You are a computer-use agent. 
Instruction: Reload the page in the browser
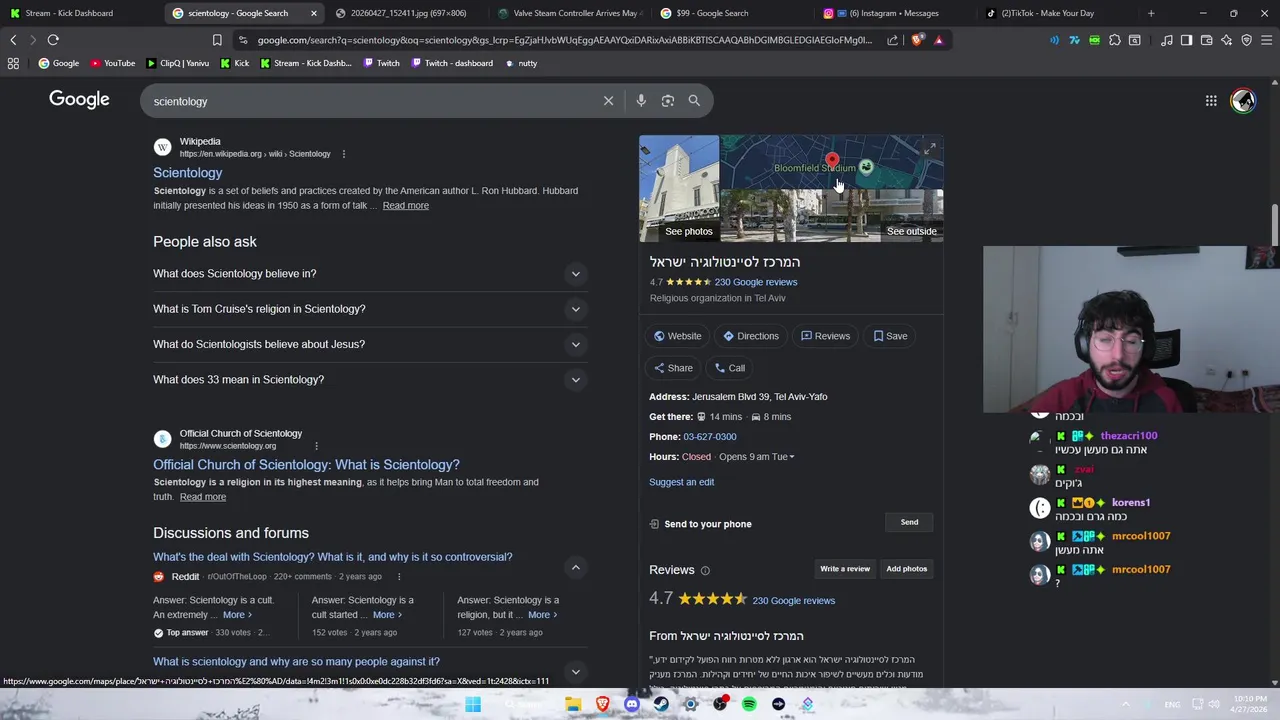(53, 40)
